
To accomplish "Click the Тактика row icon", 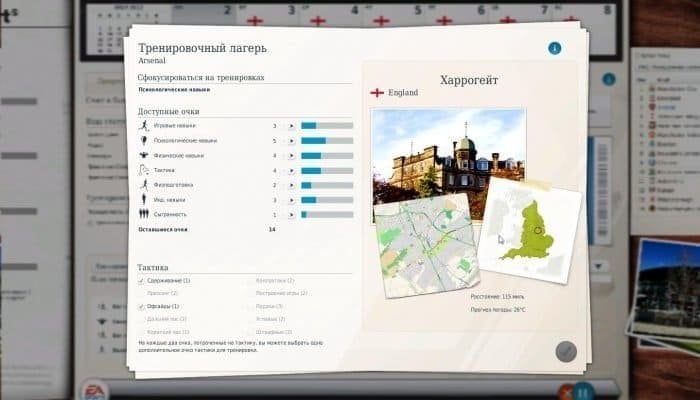I will pyautogui.click(x=144, y=170).
